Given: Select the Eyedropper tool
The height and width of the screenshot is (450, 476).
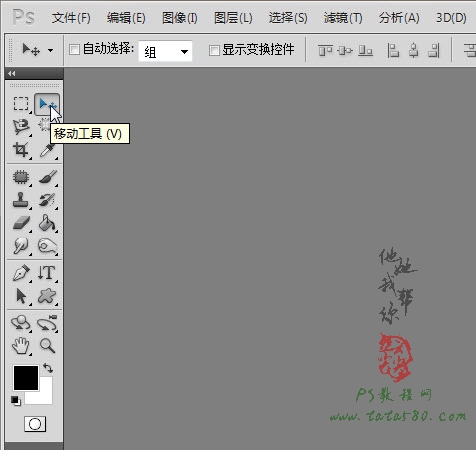Looking at the screenshot, I should (47, 150).
